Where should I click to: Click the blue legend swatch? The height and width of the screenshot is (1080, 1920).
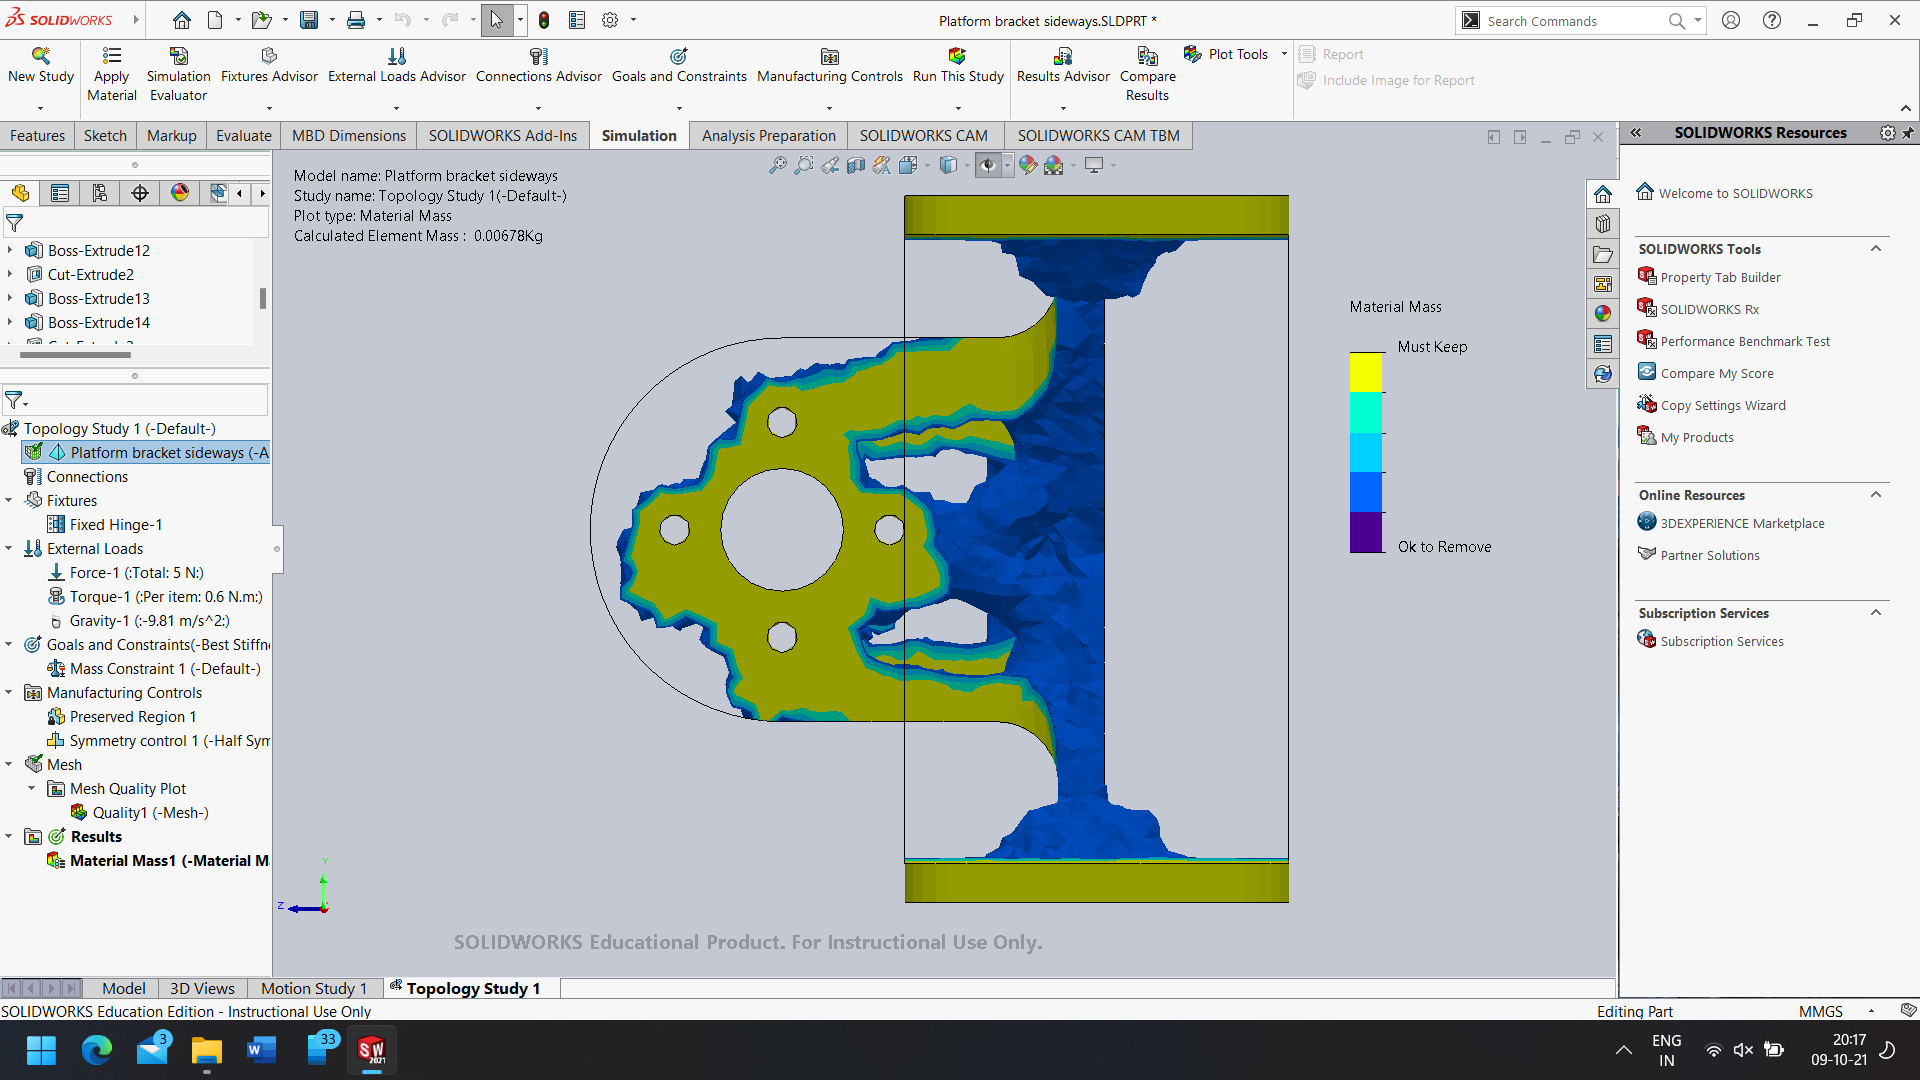[1366, 492]
